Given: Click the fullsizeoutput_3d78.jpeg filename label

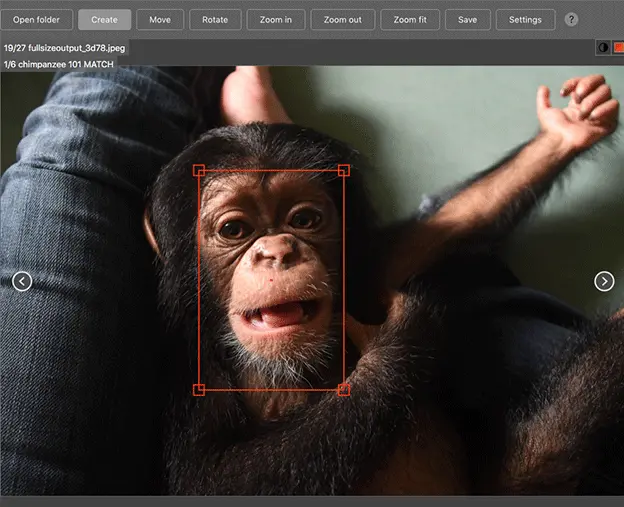Looking at the screenshot, I should 64,48.
